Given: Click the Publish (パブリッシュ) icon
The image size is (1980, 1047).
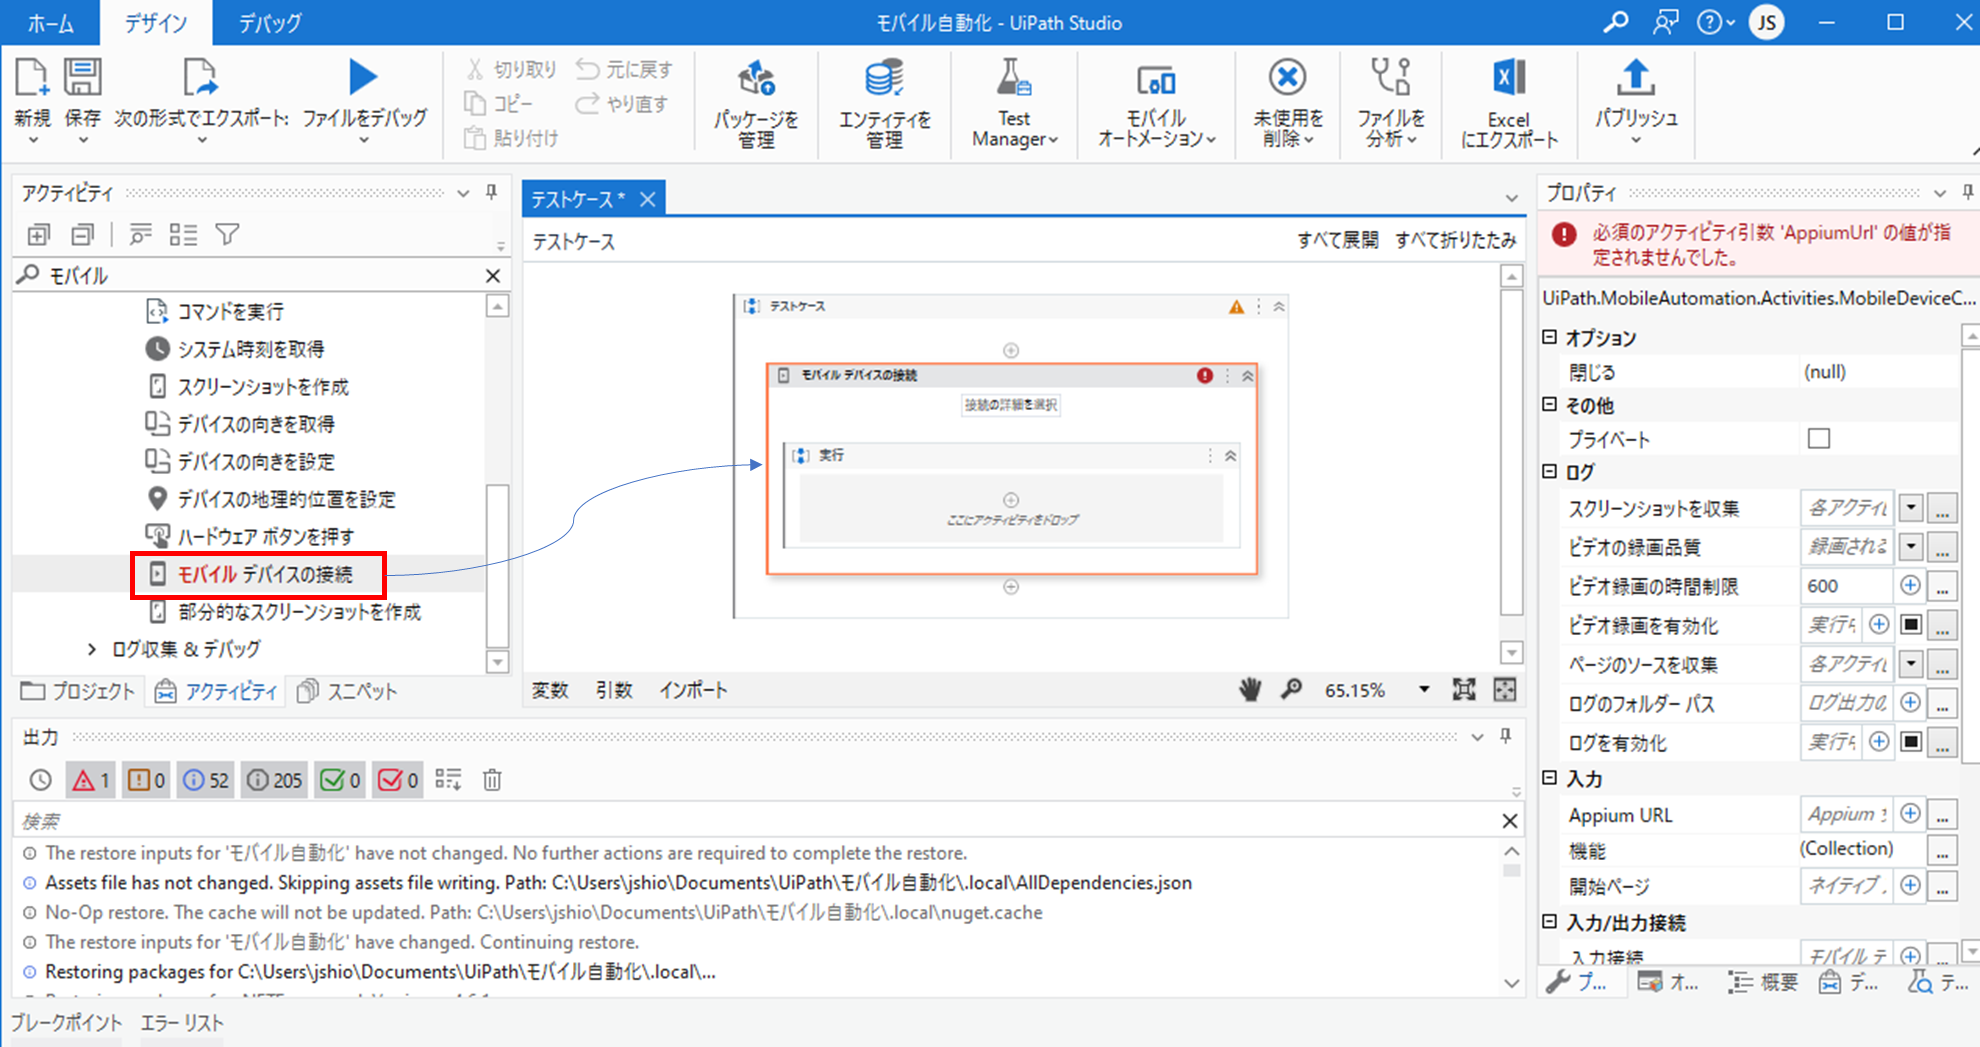Looking at the screenshot, I should click(1635, 77).
